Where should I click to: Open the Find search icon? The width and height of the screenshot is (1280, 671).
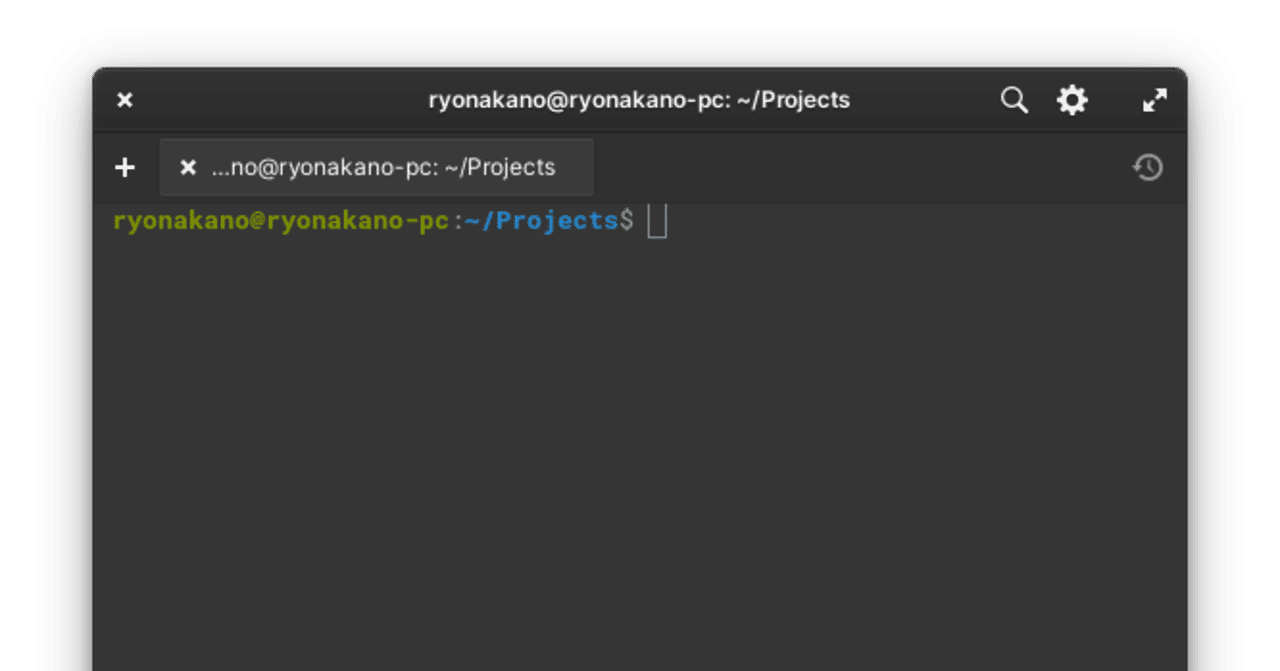coord(1014,100)
